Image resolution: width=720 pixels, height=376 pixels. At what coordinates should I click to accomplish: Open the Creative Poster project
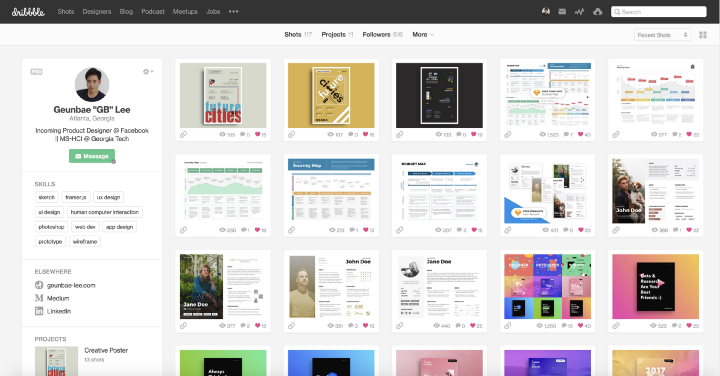[x=106, y=350]
